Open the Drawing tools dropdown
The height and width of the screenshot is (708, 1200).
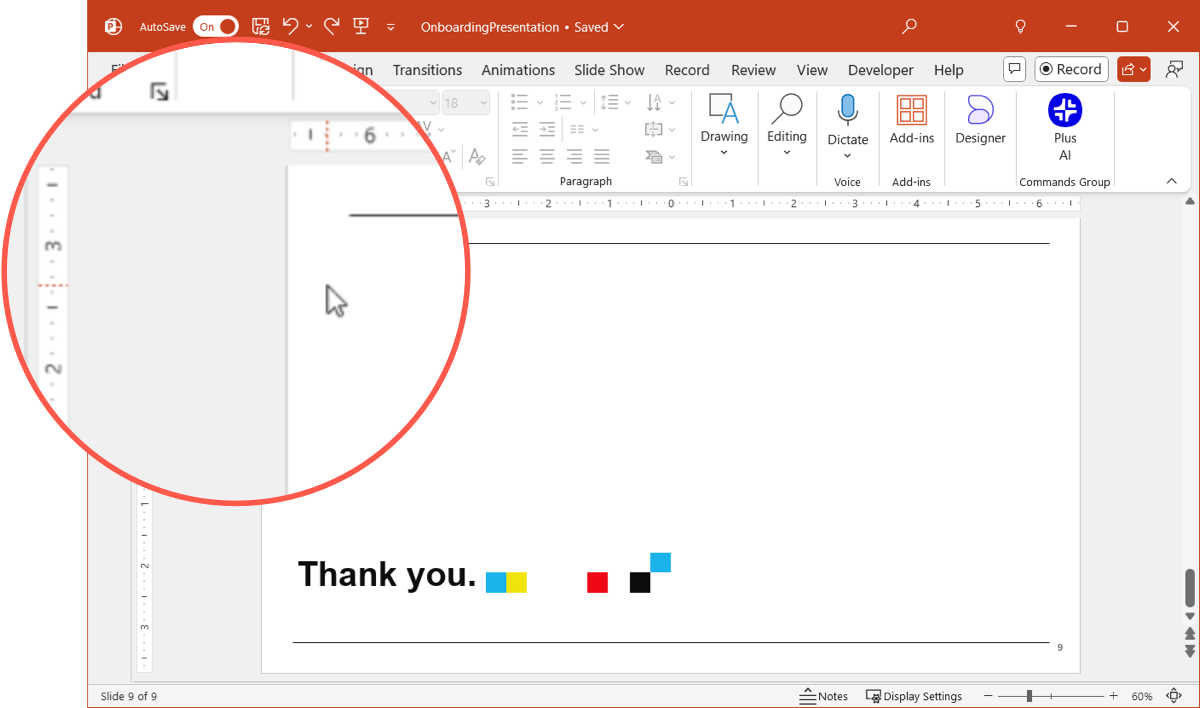[x=724, y=125]
